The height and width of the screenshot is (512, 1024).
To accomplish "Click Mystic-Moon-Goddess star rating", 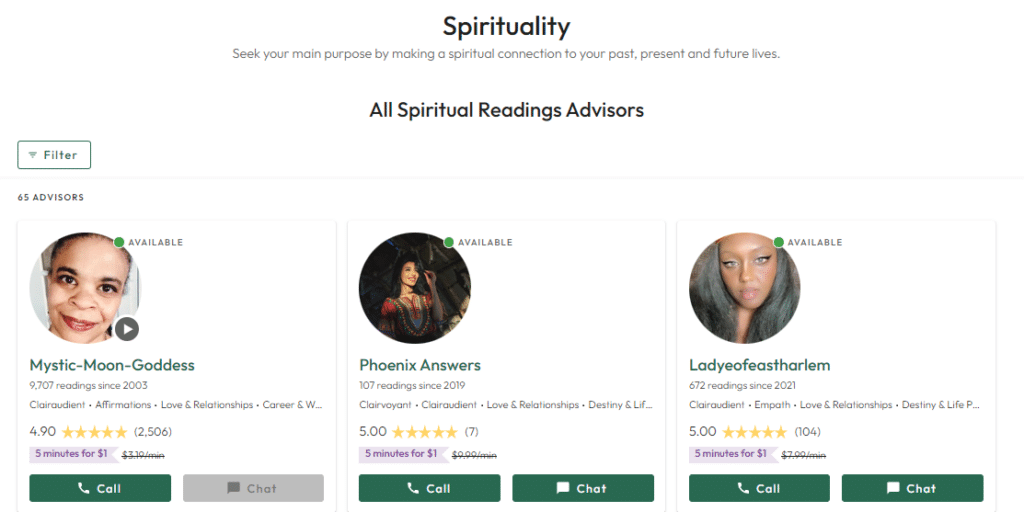I will (94, 432).
